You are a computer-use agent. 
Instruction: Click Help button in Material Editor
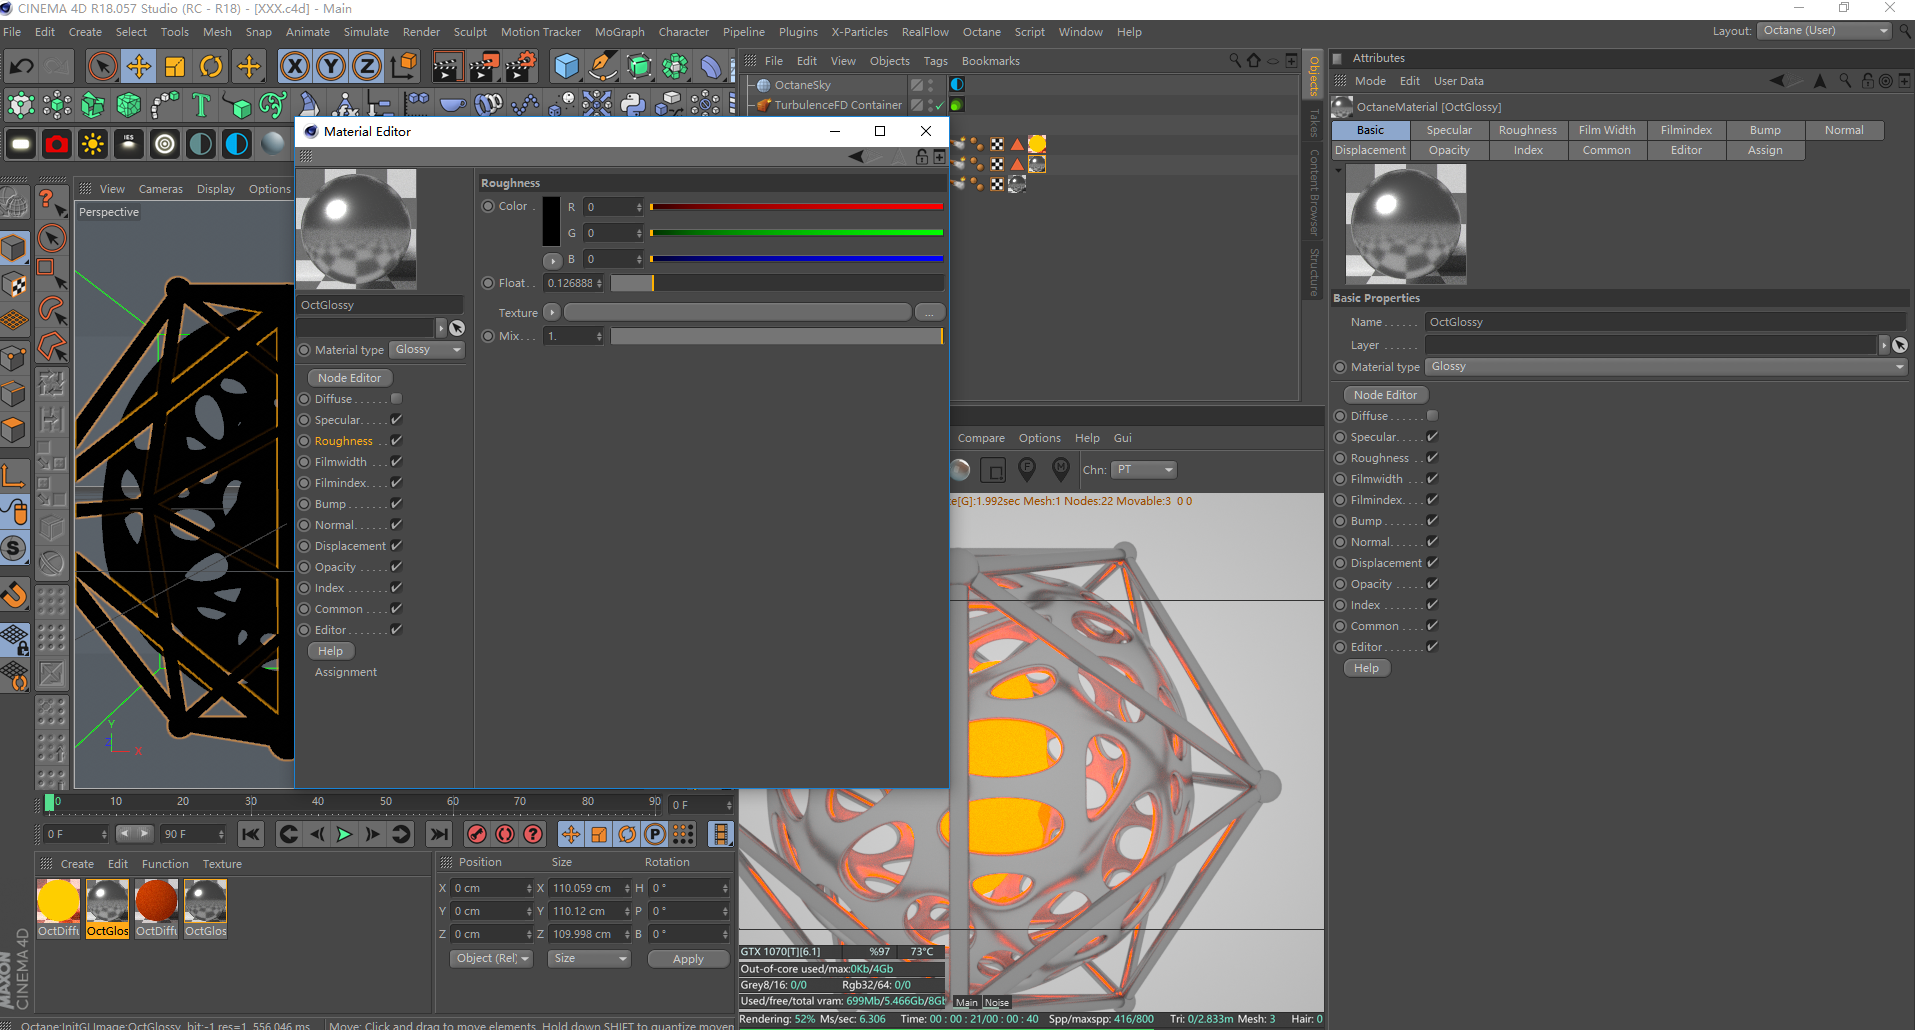coord(330,651)
